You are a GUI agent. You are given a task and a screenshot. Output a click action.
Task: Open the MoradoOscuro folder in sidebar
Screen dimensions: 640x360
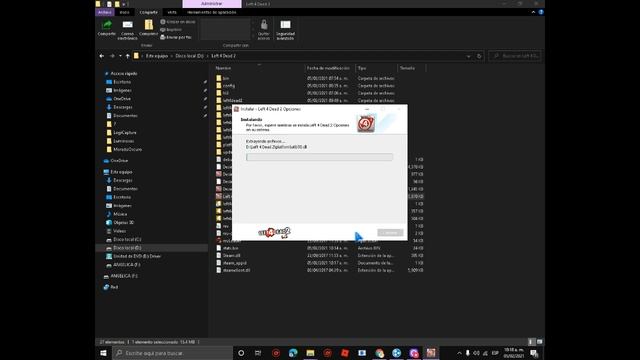(x=127, y=149)
